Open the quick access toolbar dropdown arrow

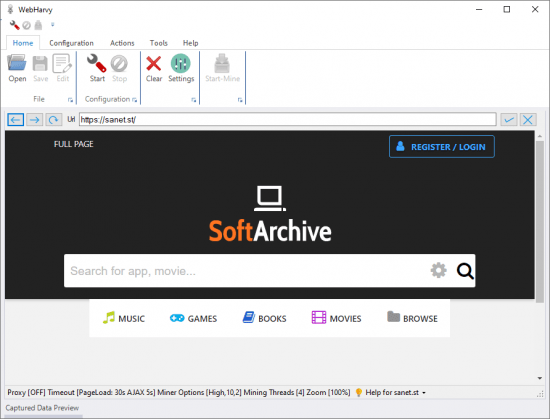coord(53,25)
